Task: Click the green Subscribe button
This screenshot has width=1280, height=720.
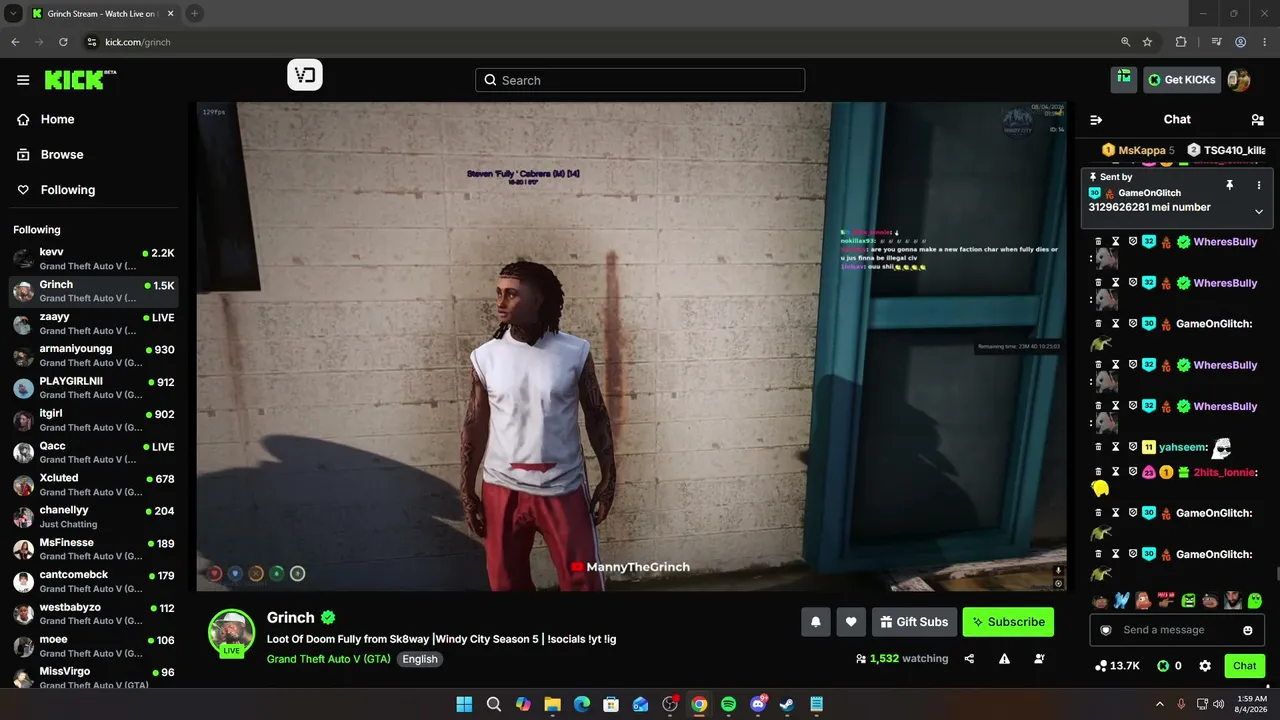Action: (x=1008, y=622)
